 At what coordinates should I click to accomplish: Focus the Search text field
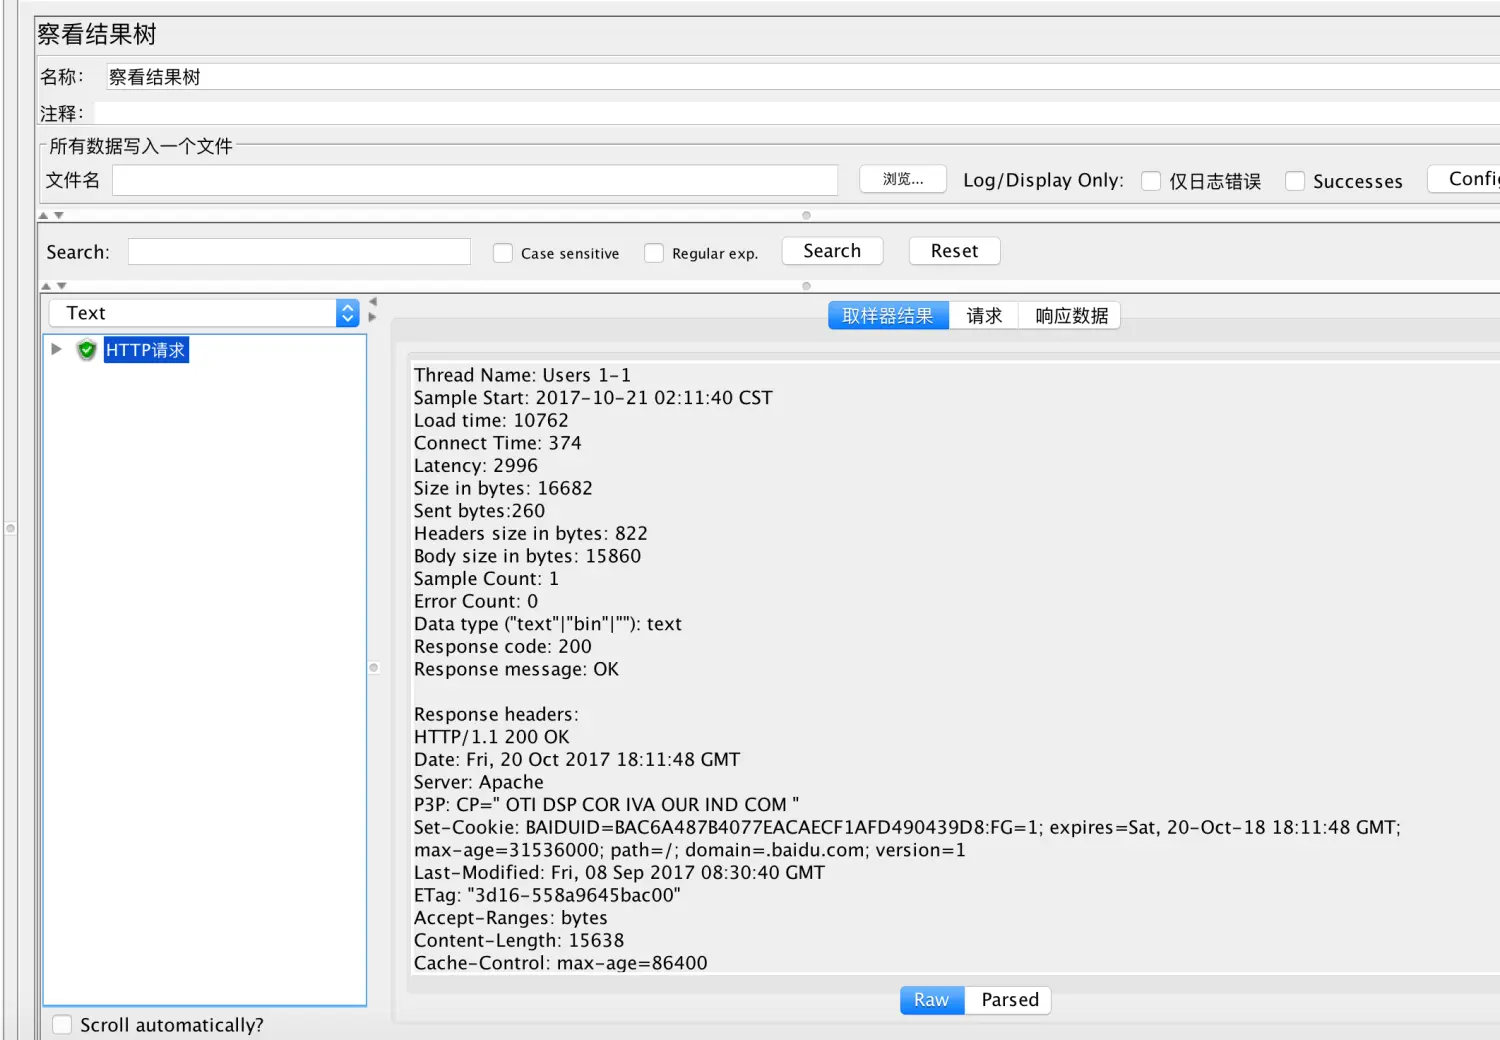tap(299, 252)
